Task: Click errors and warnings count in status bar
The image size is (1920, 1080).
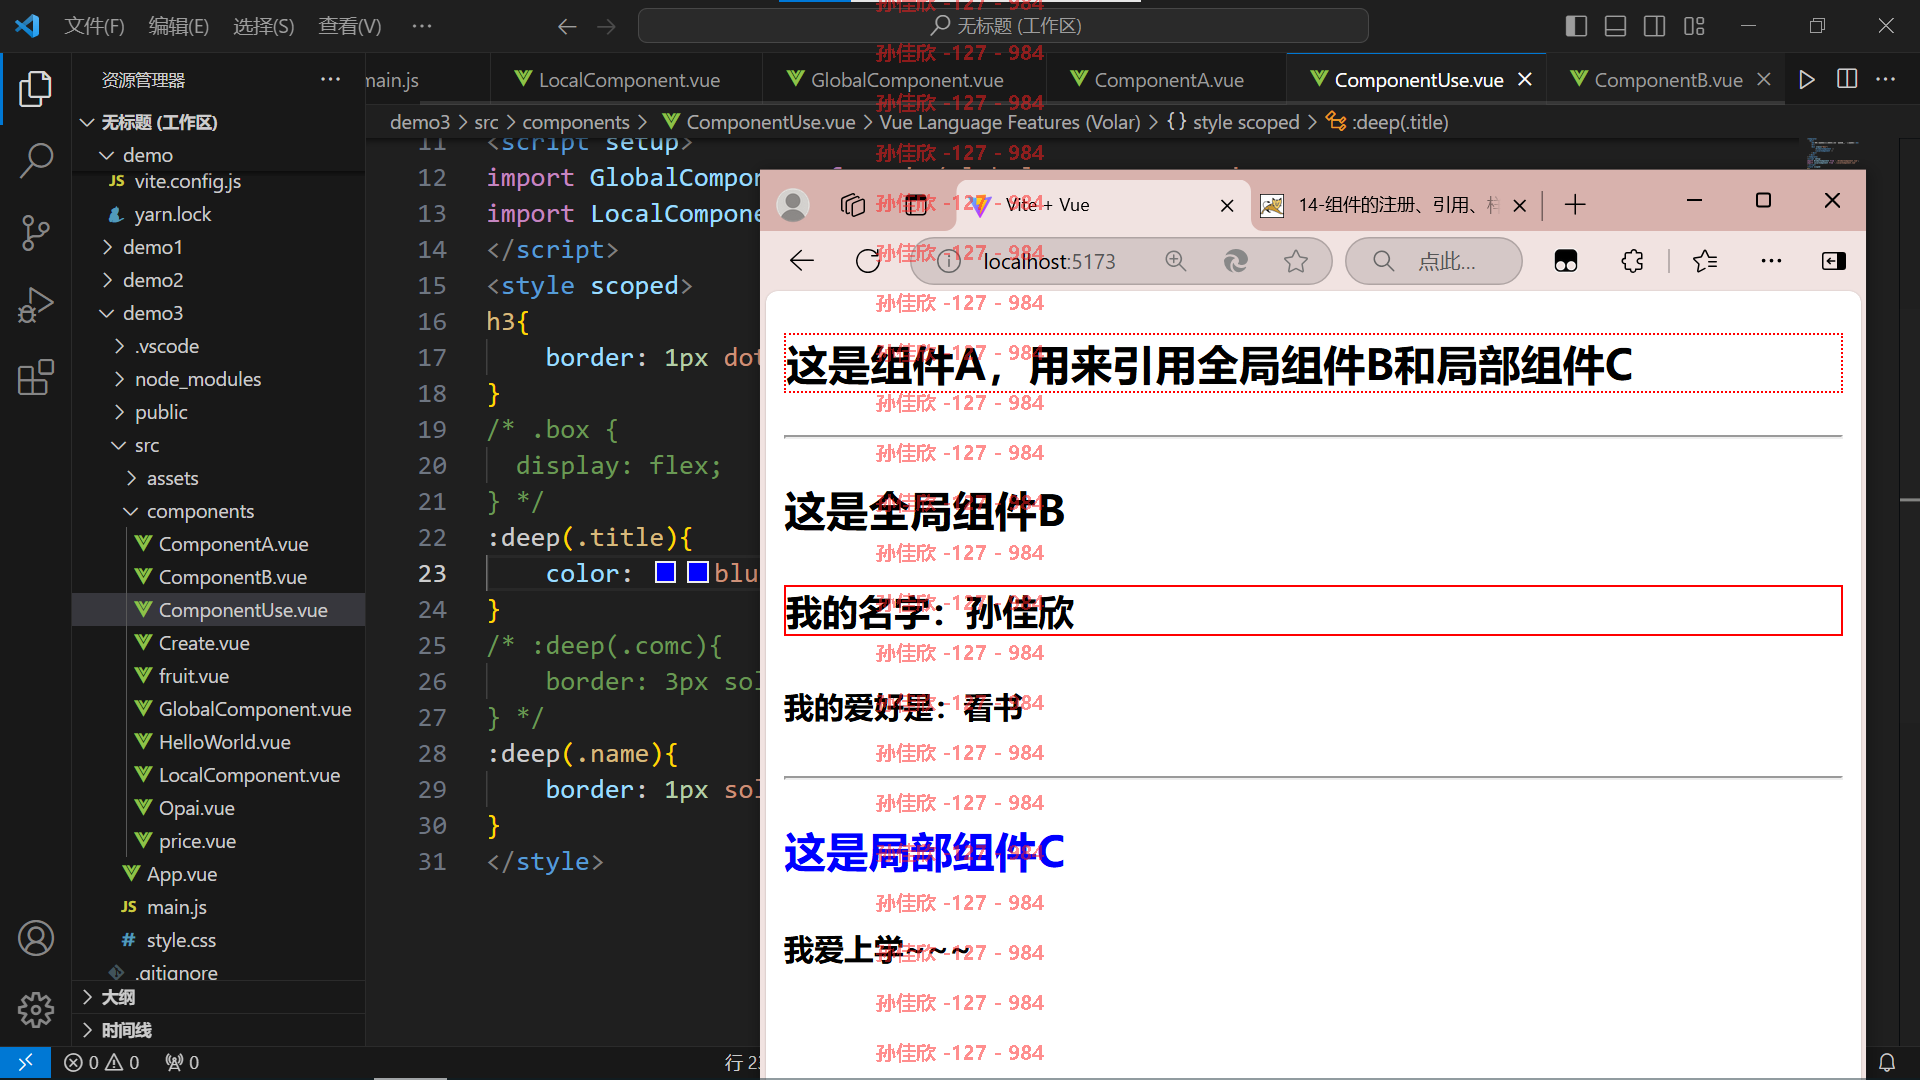Action: click(x=102, y=1062)
